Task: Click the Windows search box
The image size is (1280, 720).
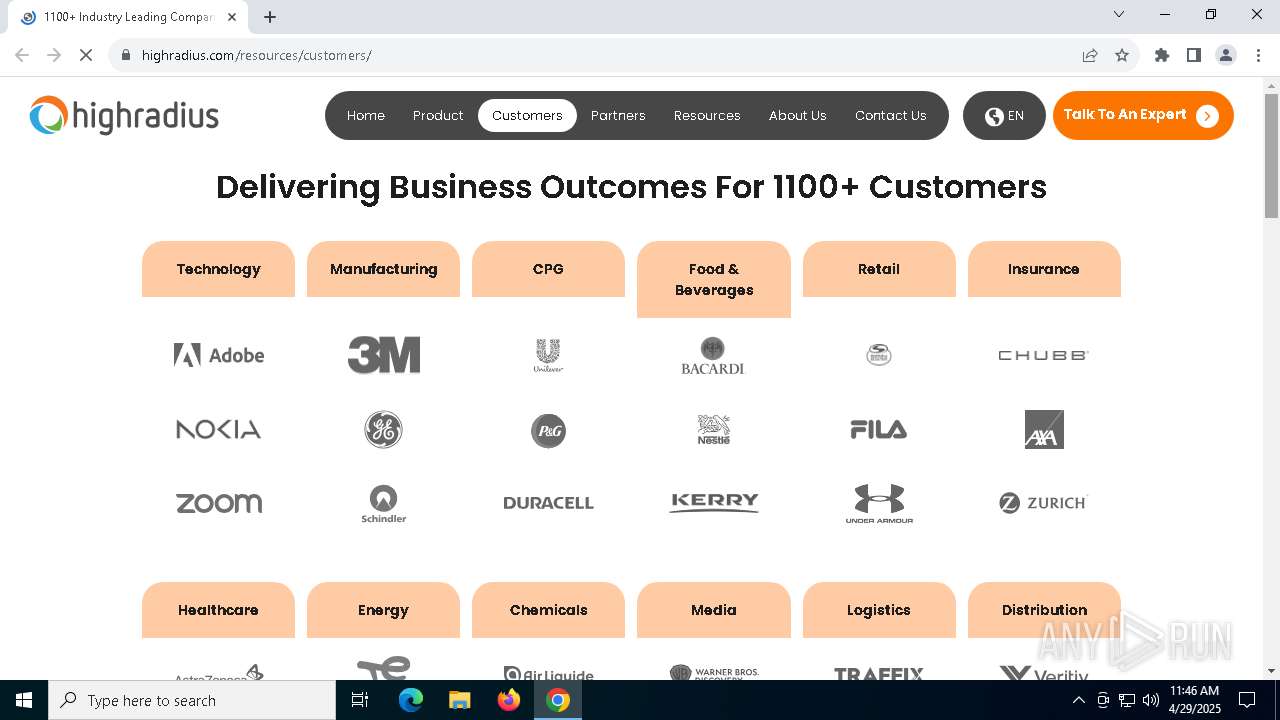Action: tap(192, 700)
